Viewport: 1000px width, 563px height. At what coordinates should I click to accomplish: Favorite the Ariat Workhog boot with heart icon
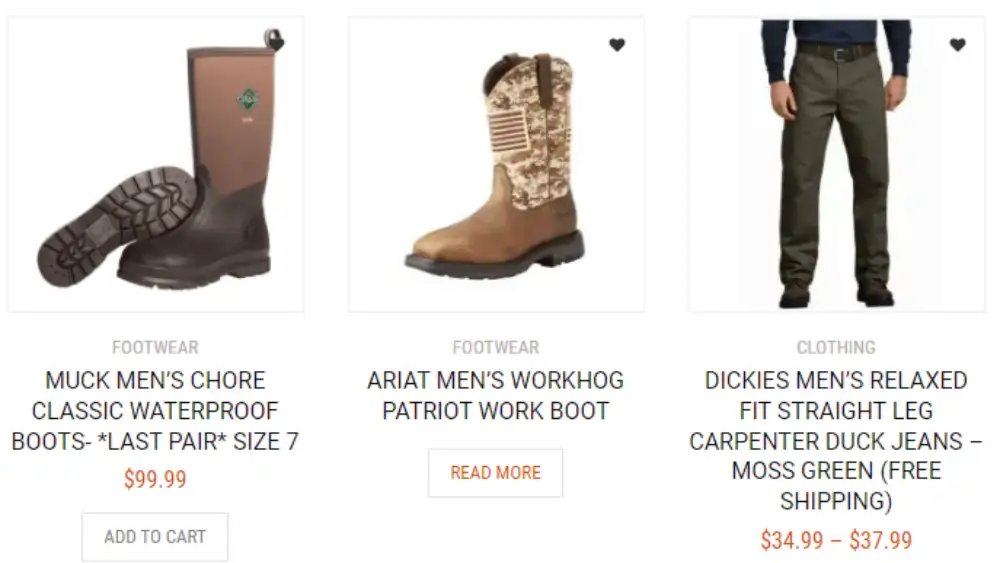tap(617, 45)
